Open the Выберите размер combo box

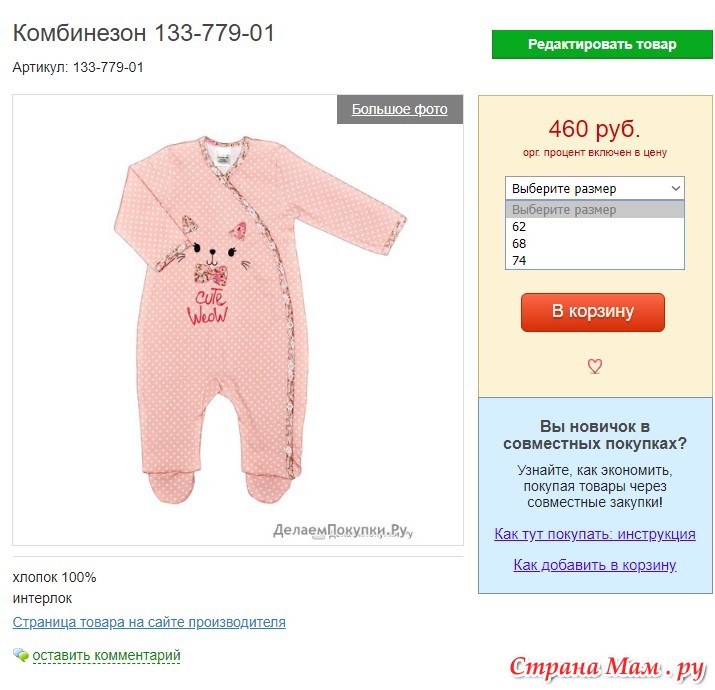595,188
